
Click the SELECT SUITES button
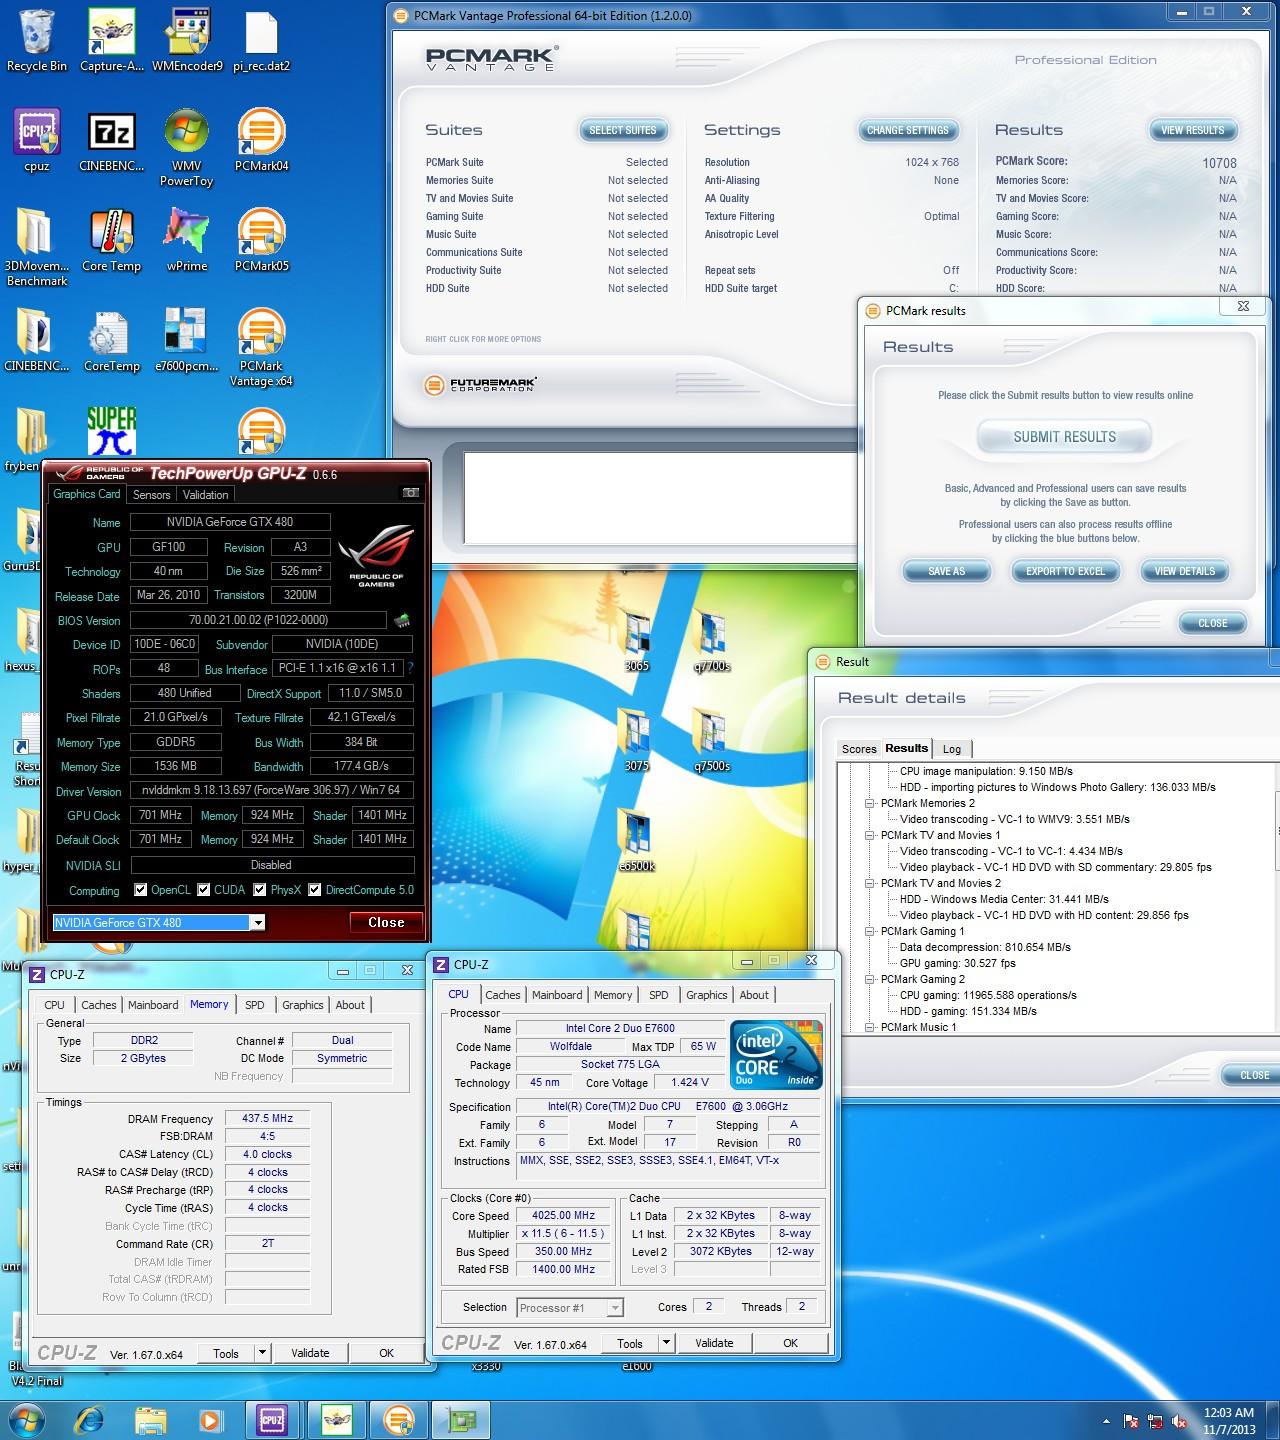point(623,130)
